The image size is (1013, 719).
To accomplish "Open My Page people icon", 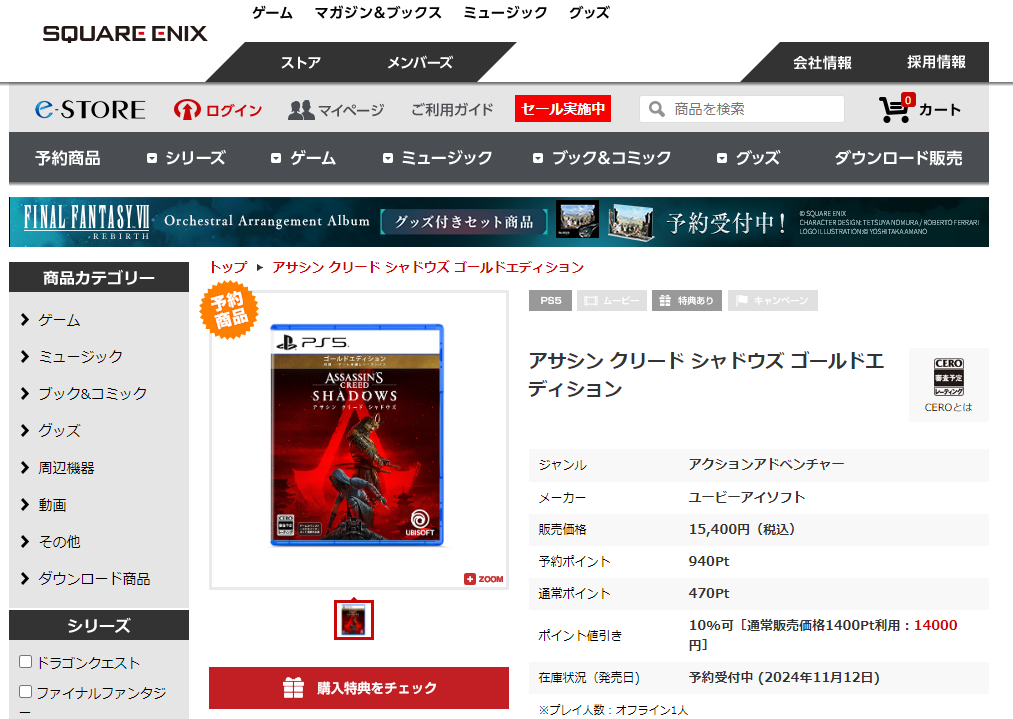I will pos(301,110).
